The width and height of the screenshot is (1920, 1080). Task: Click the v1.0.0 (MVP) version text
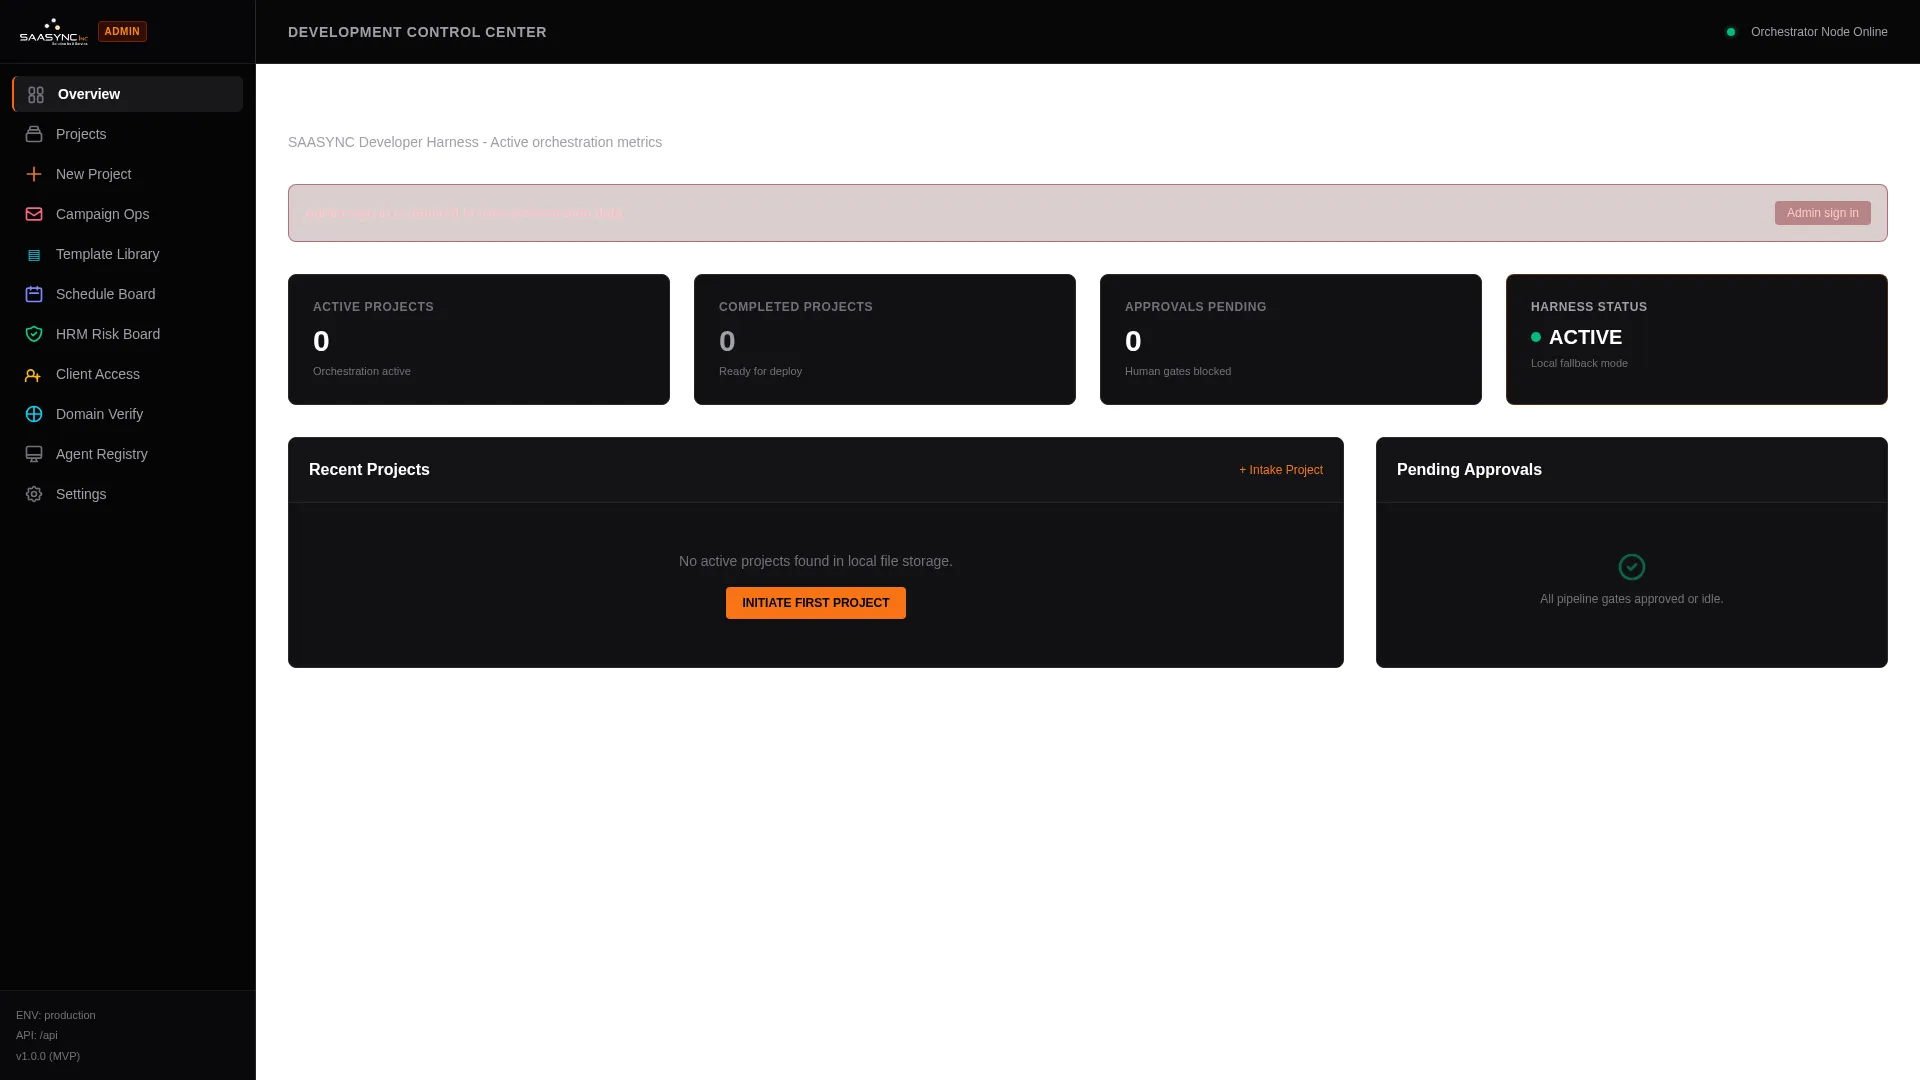coord(48,1056)
